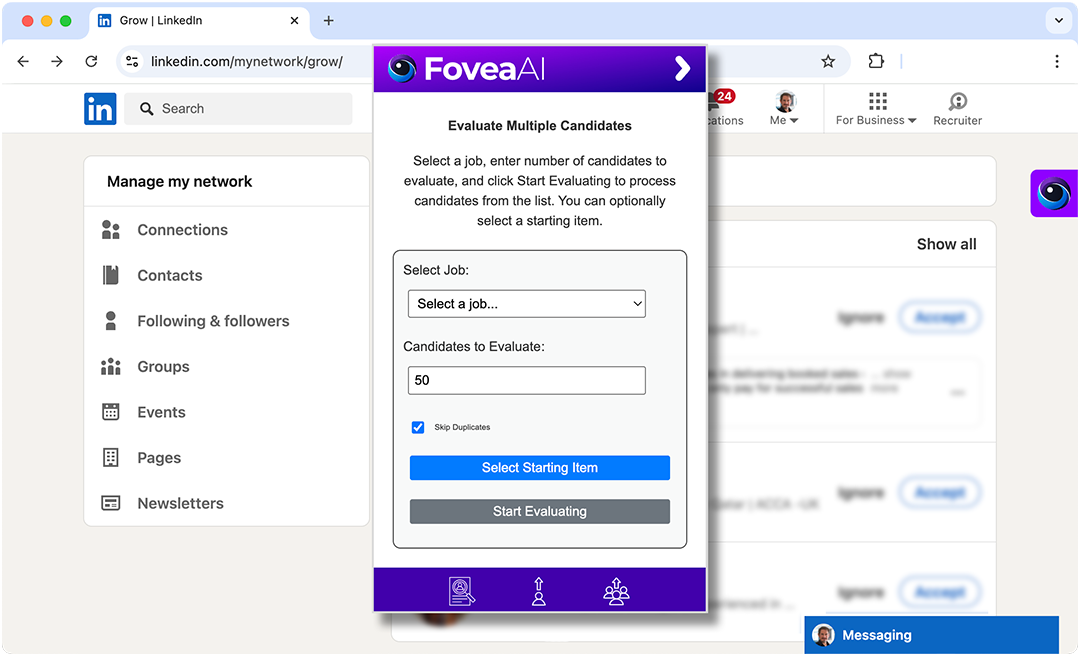Select the upload single candidate icon in footer
The image size is (1080, 655).
click(x=539, y=591)
